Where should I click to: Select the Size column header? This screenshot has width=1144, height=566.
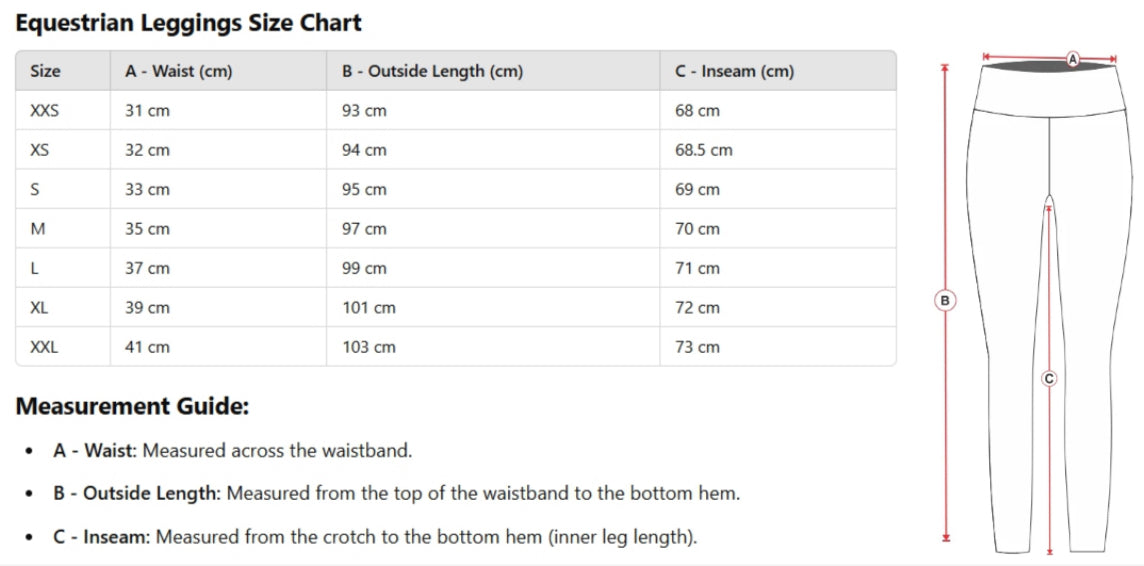pyautogui.click(x=46, y=71)
